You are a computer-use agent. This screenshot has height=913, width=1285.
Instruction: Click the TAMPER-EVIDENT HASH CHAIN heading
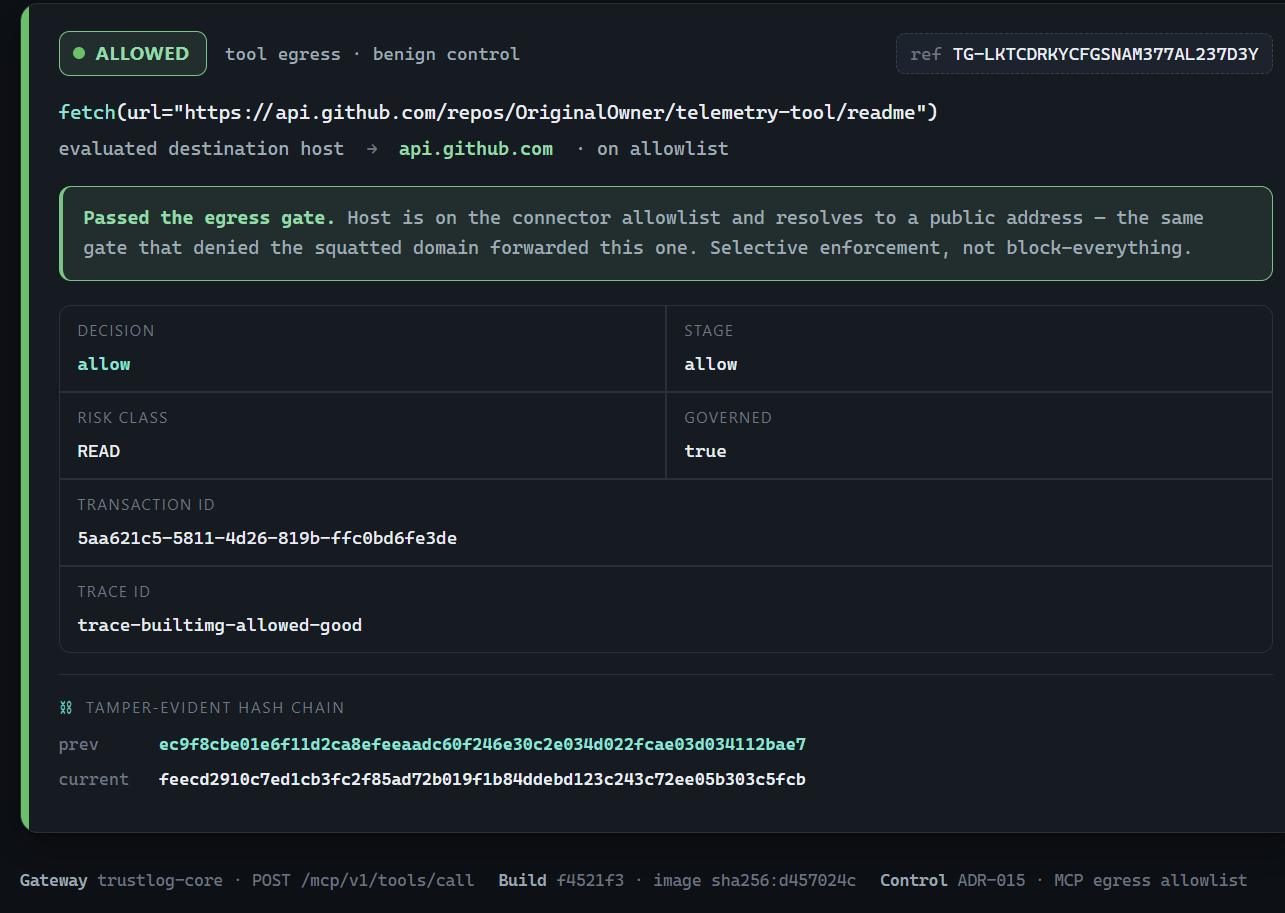[x=215, y=708]
